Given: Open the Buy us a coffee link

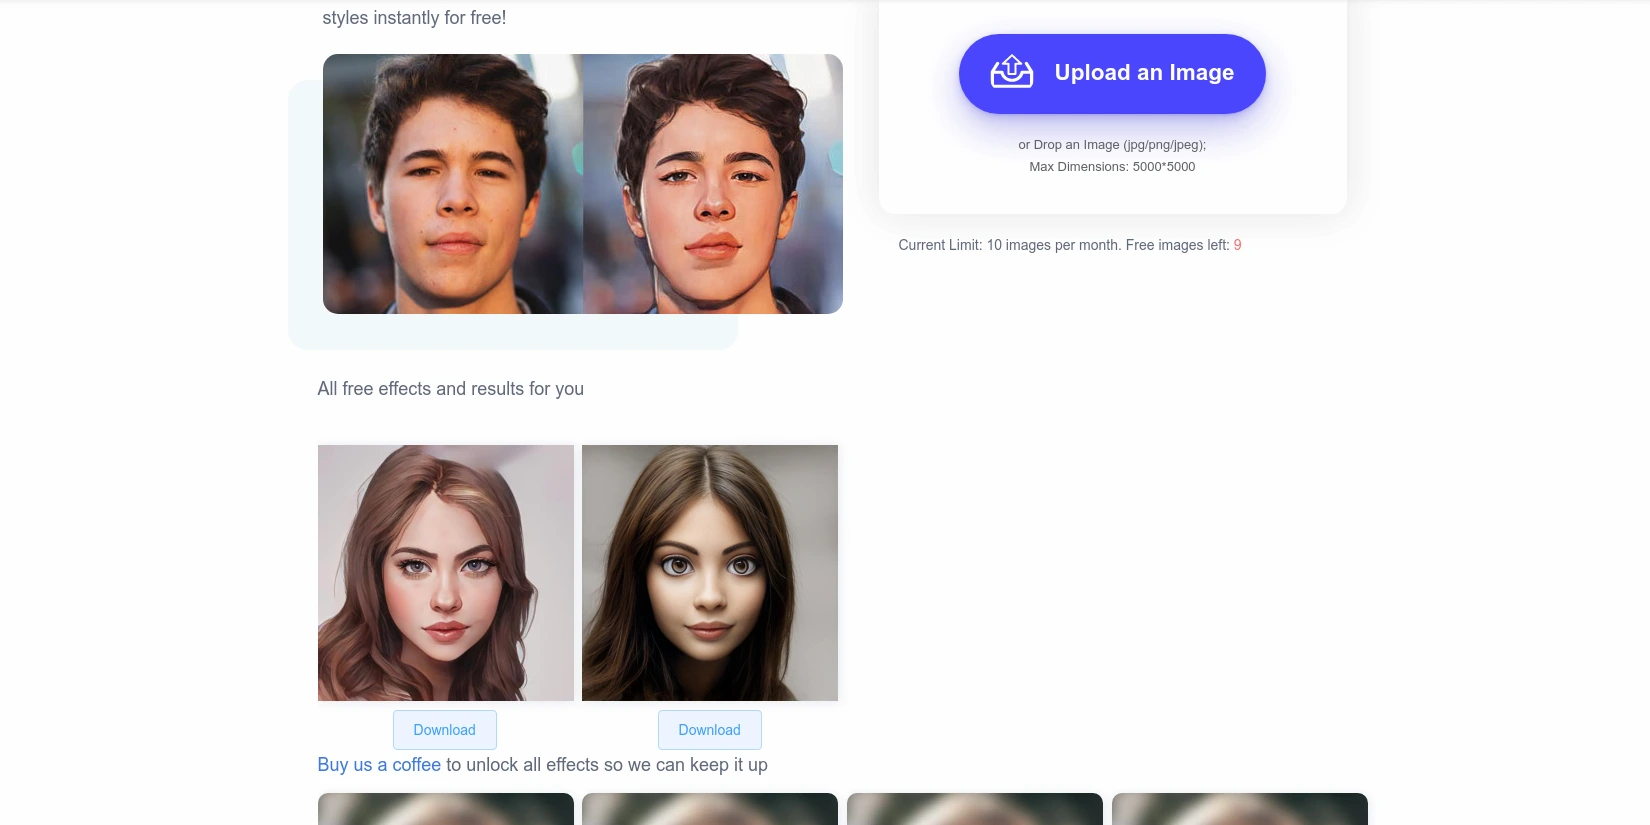Looking at the screenshot, I should tap(379, 765).
